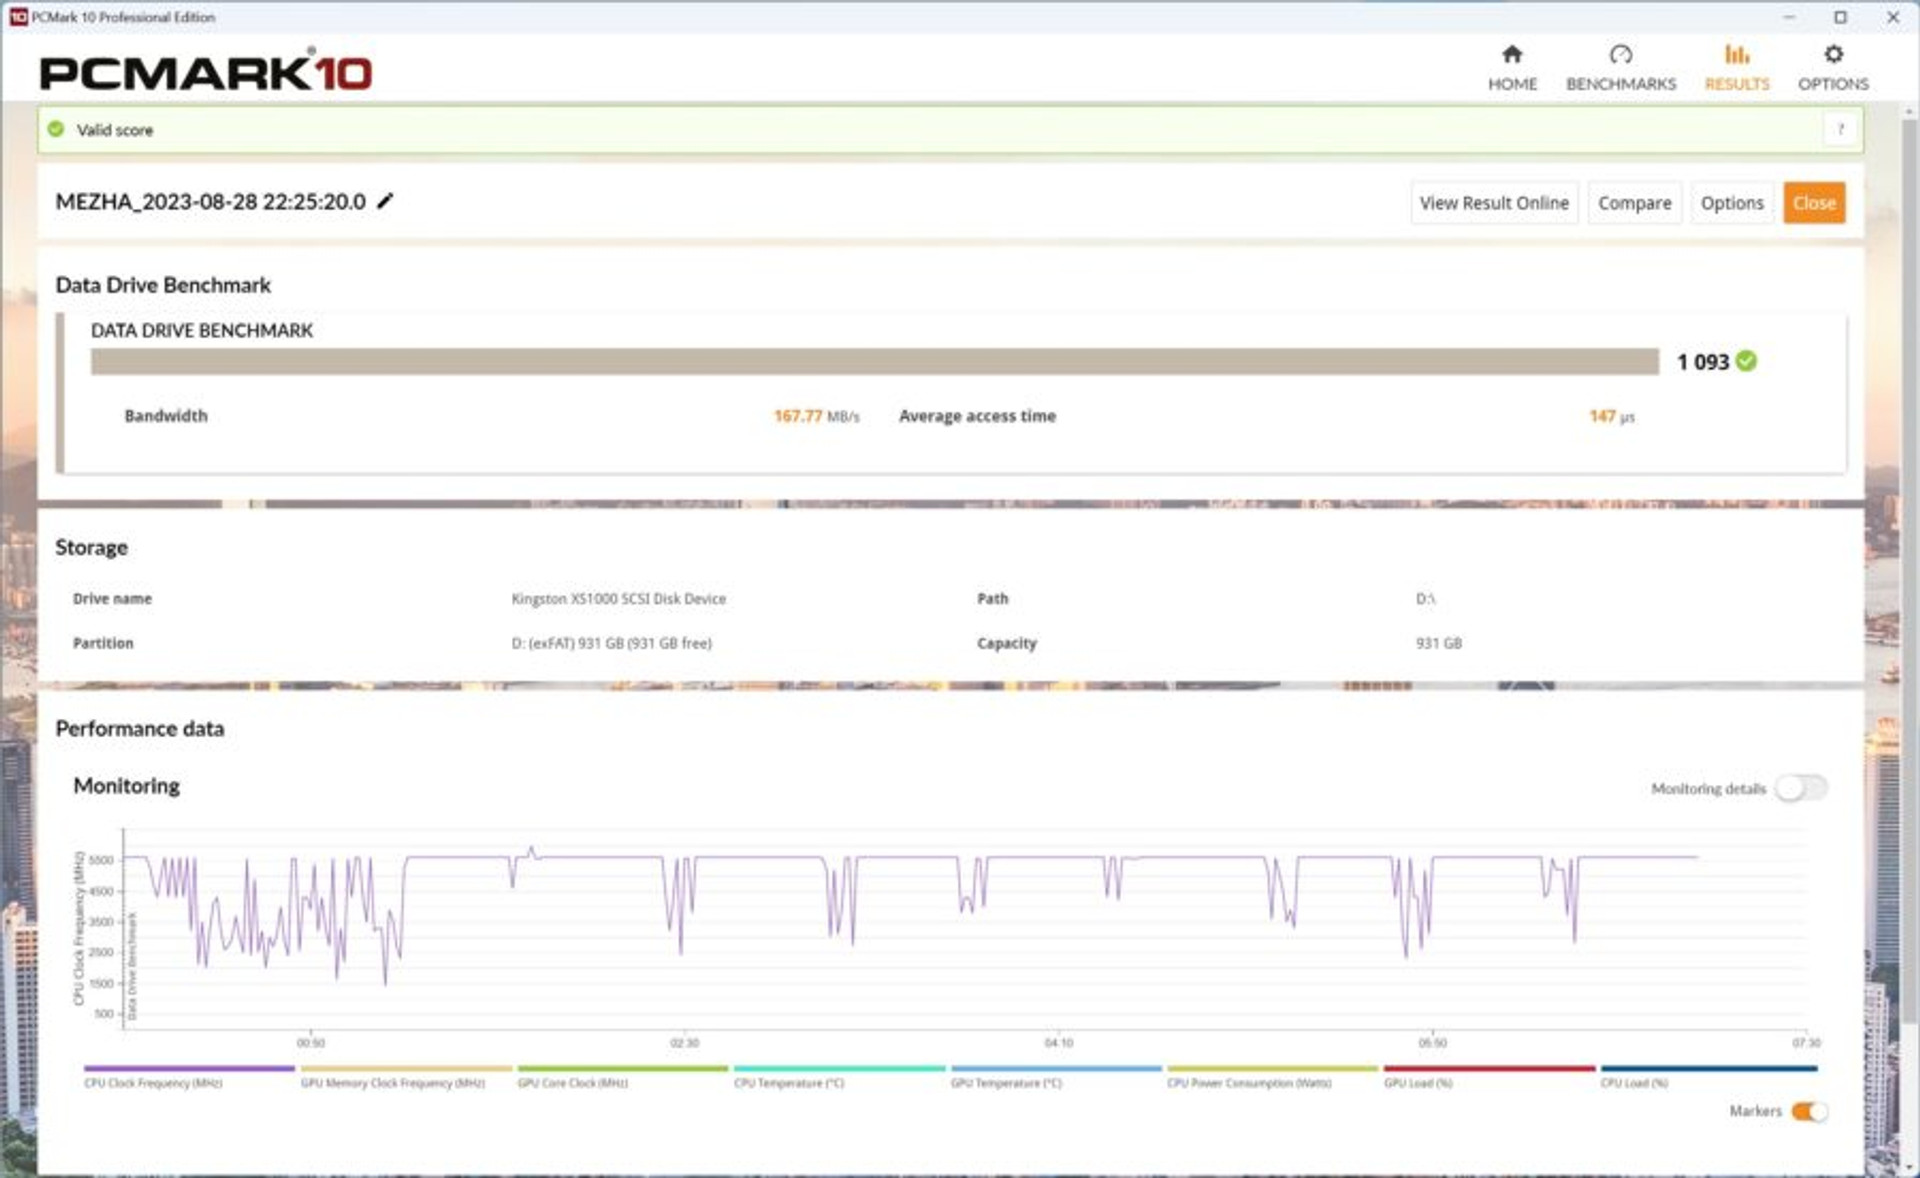This screenshot has height=1178, width=1920.
Task: Click the result name MEZHA_2023-08-28 22:25:20.0
Action: pyautogui.click(x=210, y=201)
